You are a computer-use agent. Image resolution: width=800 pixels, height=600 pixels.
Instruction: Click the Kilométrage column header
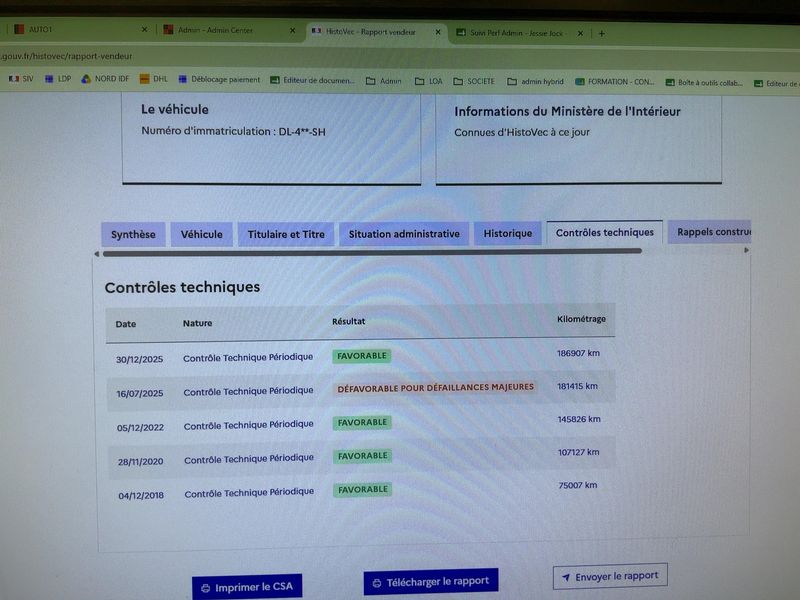click(581, 319)
